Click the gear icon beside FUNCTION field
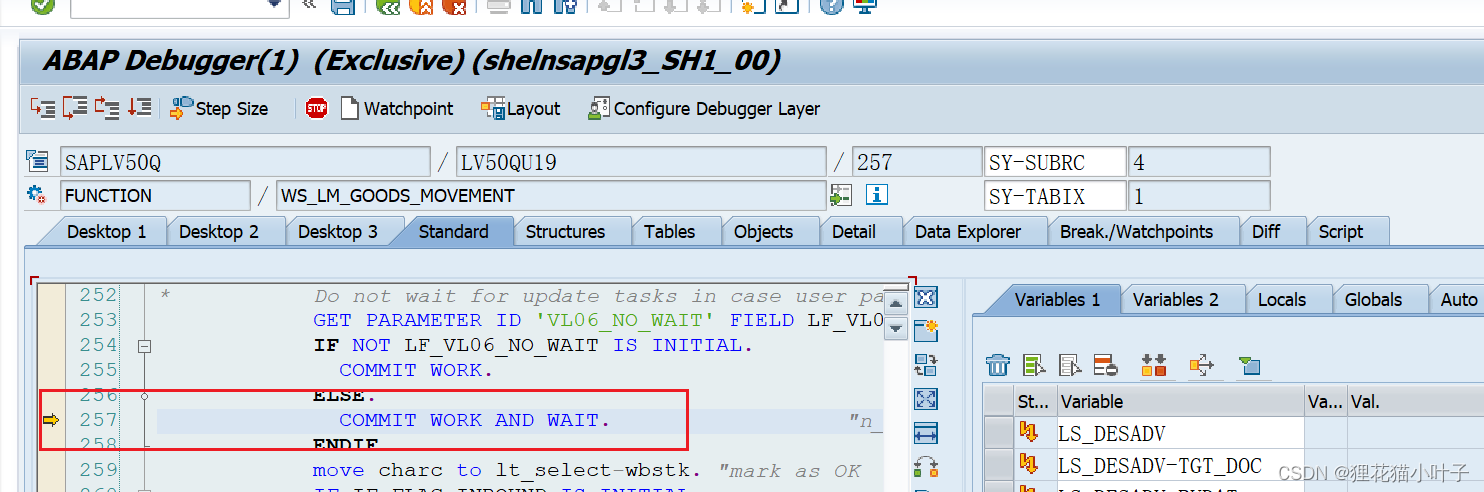1484x492 pixels. [37, 194]
